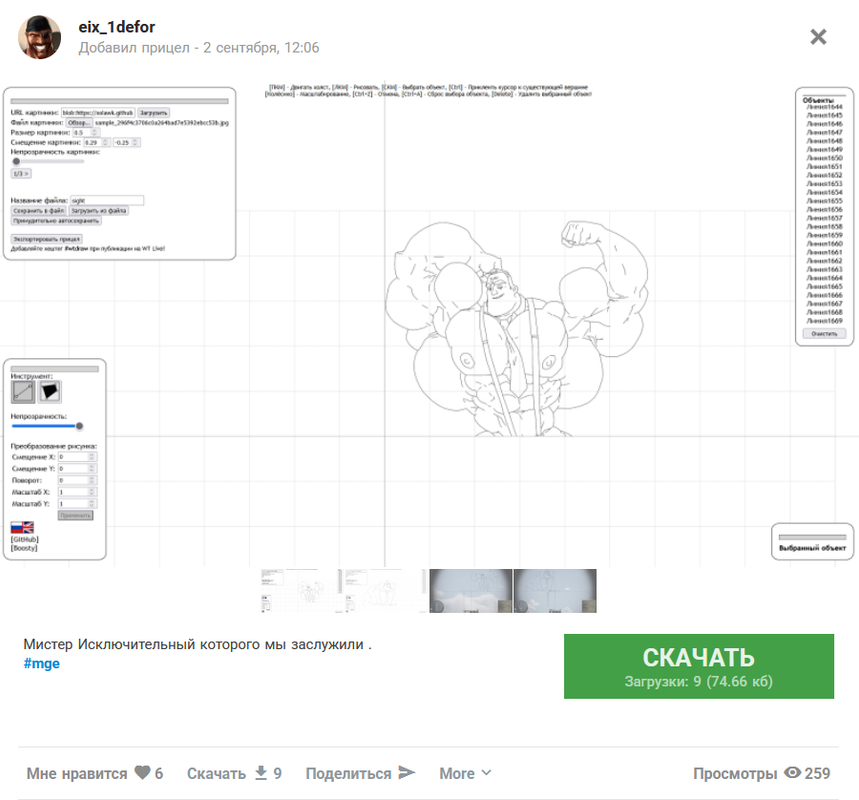859x800 pixels.
Task: Click the Загрузить из файла button
Action: (x=99, y=210)
